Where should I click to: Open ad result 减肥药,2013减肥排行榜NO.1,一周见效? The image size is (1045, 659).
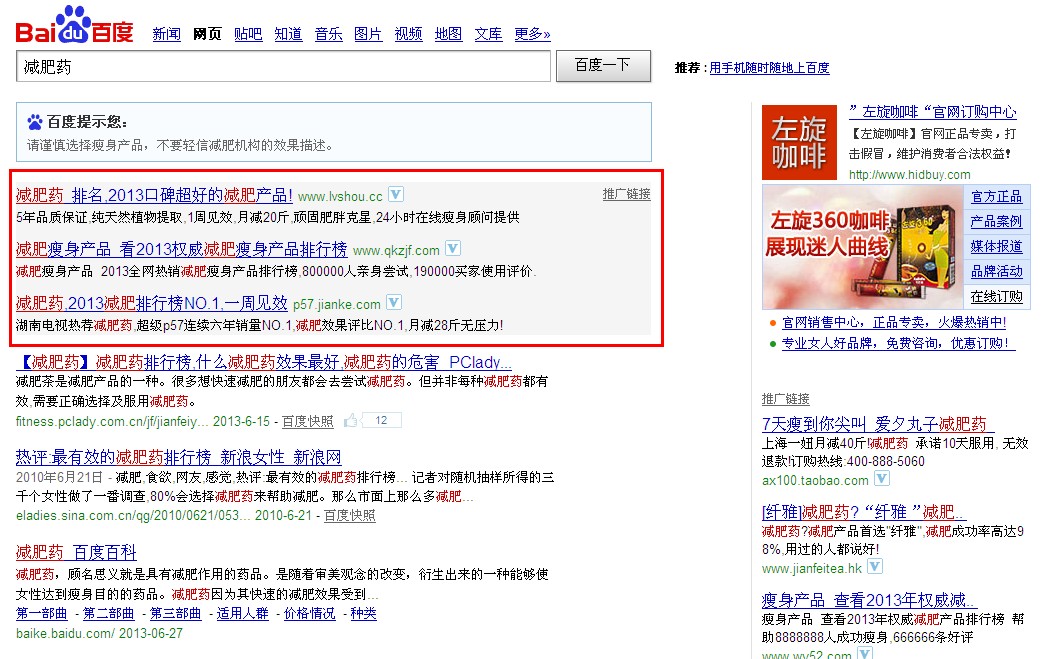pos(151,303)
